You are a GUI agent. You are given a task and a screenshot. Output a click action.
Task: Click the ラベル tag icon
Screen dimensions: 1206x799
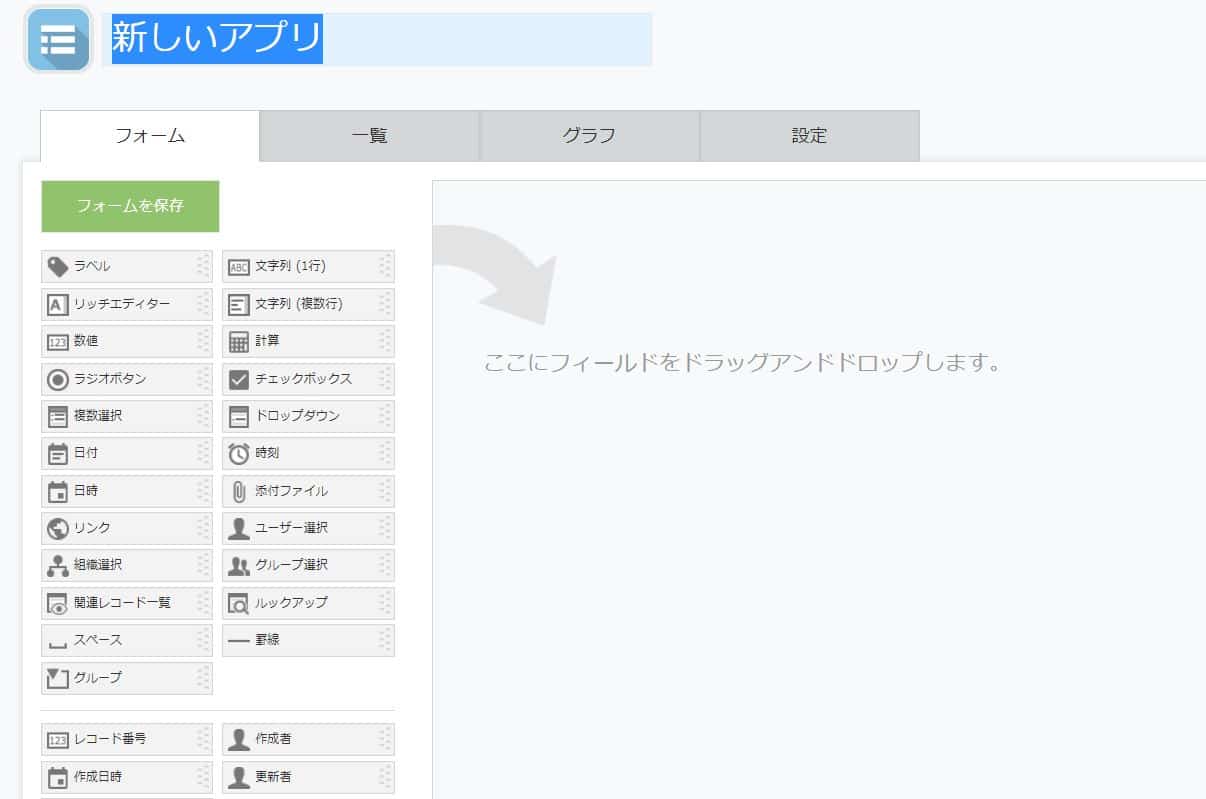(58, 266)
